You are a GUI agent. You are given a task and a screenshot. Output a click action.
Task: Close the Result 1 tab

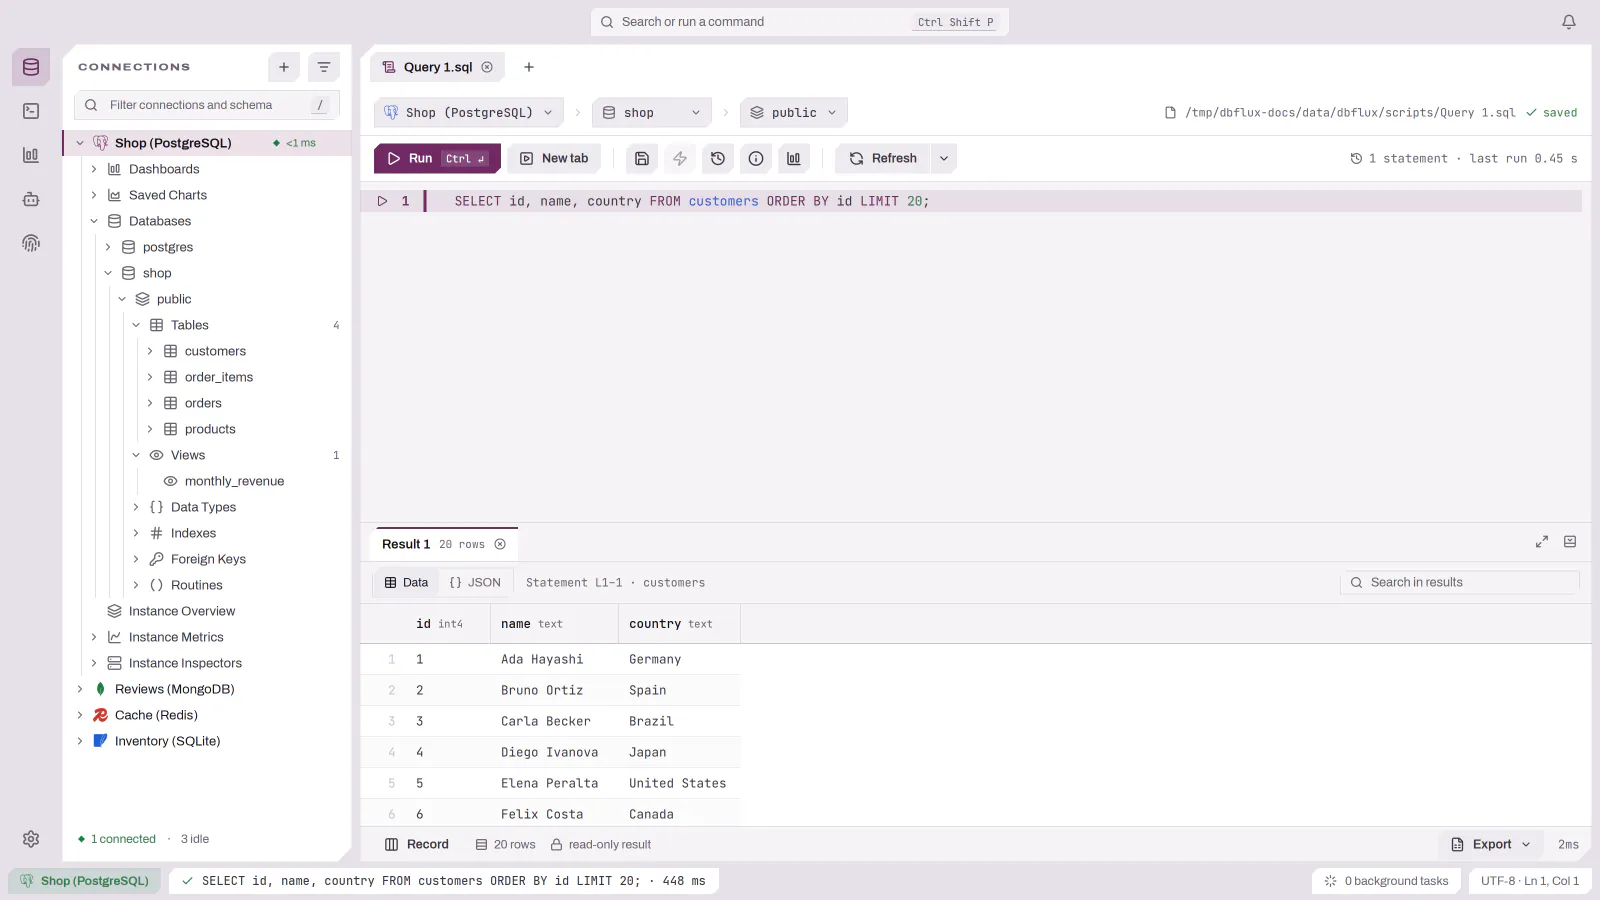point(500,544)
